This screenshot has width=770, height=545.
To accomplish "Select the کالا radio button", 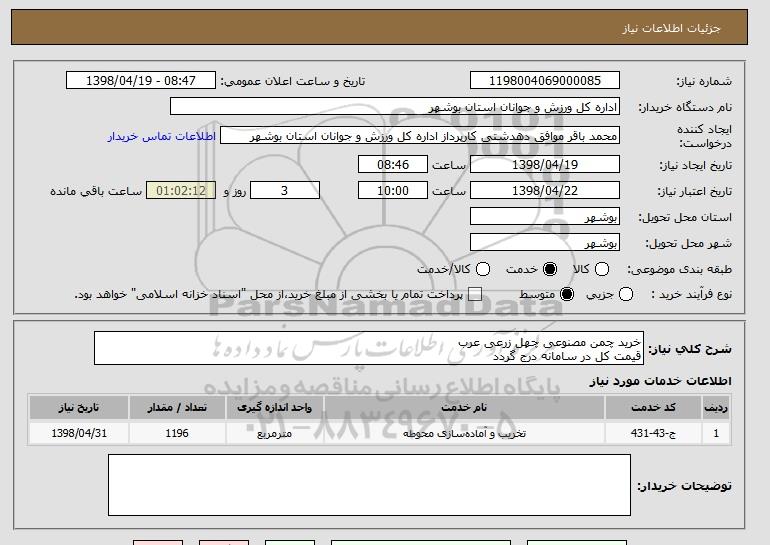I will [x=602, y=269].
